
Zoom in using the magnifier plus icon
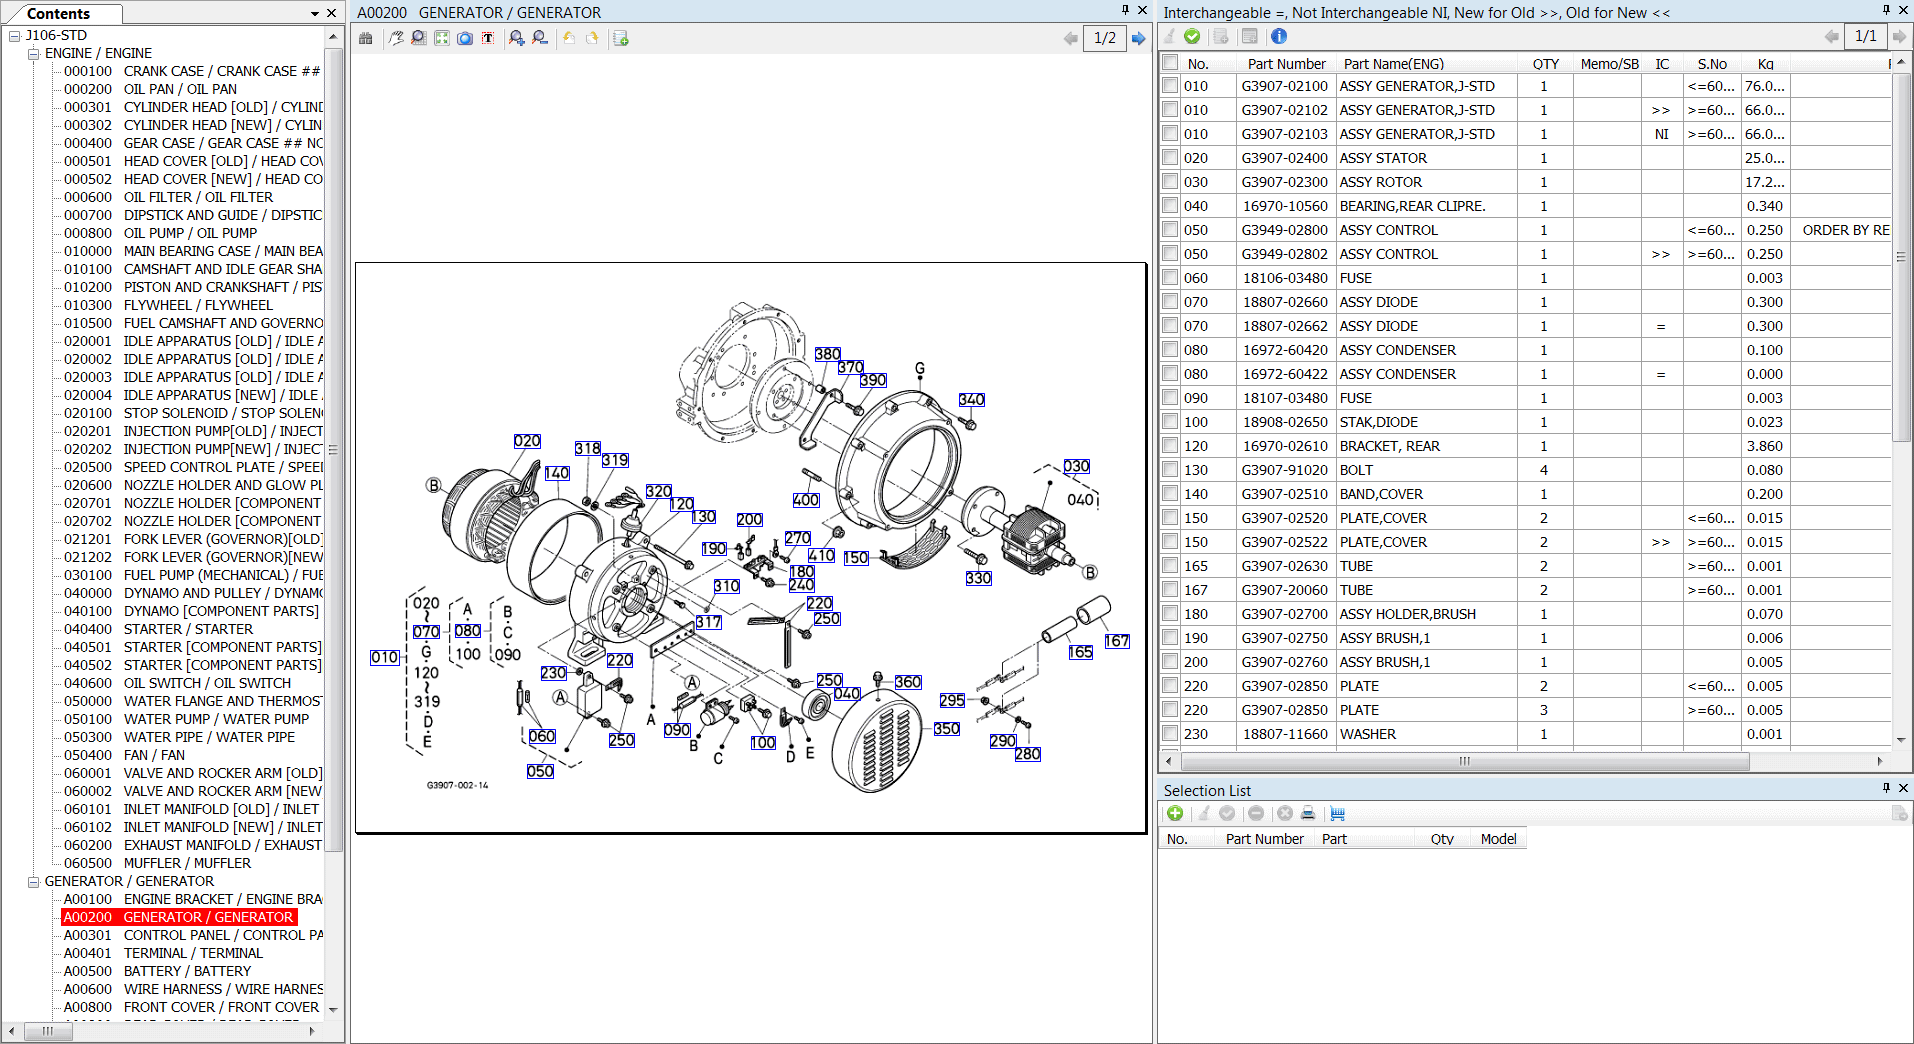tap(516, 38)
